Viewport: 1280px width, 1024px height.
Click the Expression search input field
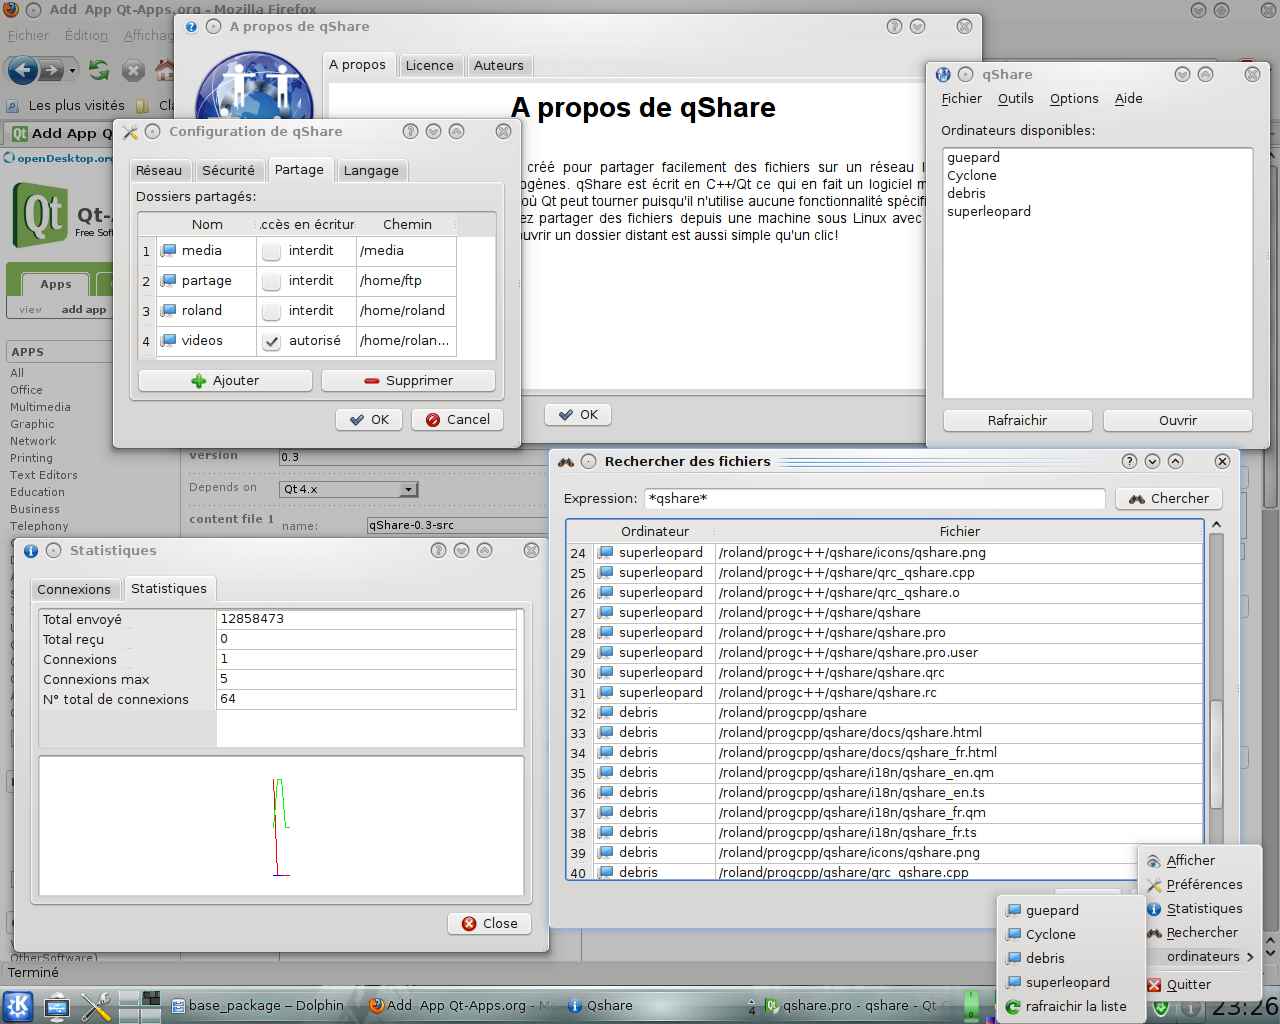click(874, 498)
